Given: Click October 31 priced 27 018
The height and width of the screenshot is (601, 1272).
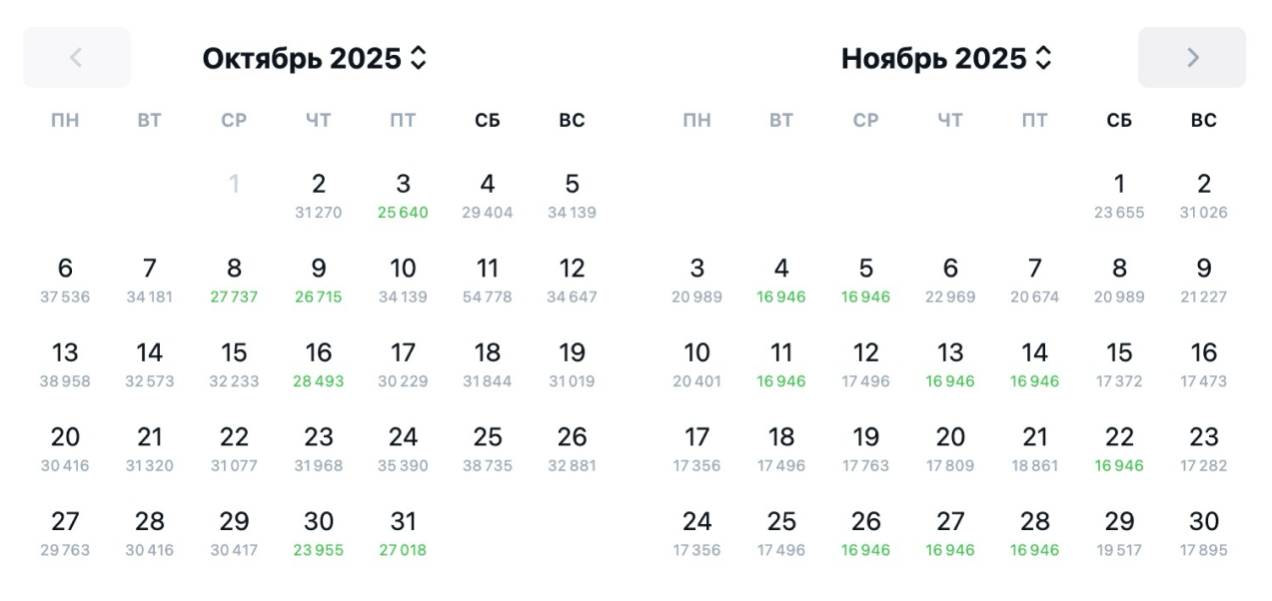Looking at the screenshot, I should click(402, 533).
